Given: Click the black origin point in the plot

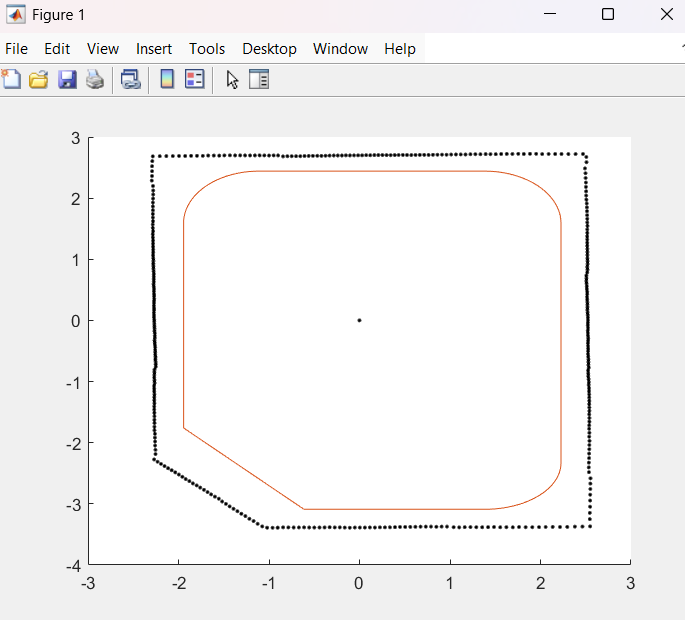Looking at the screenshot, I should (x=359, y=320).
